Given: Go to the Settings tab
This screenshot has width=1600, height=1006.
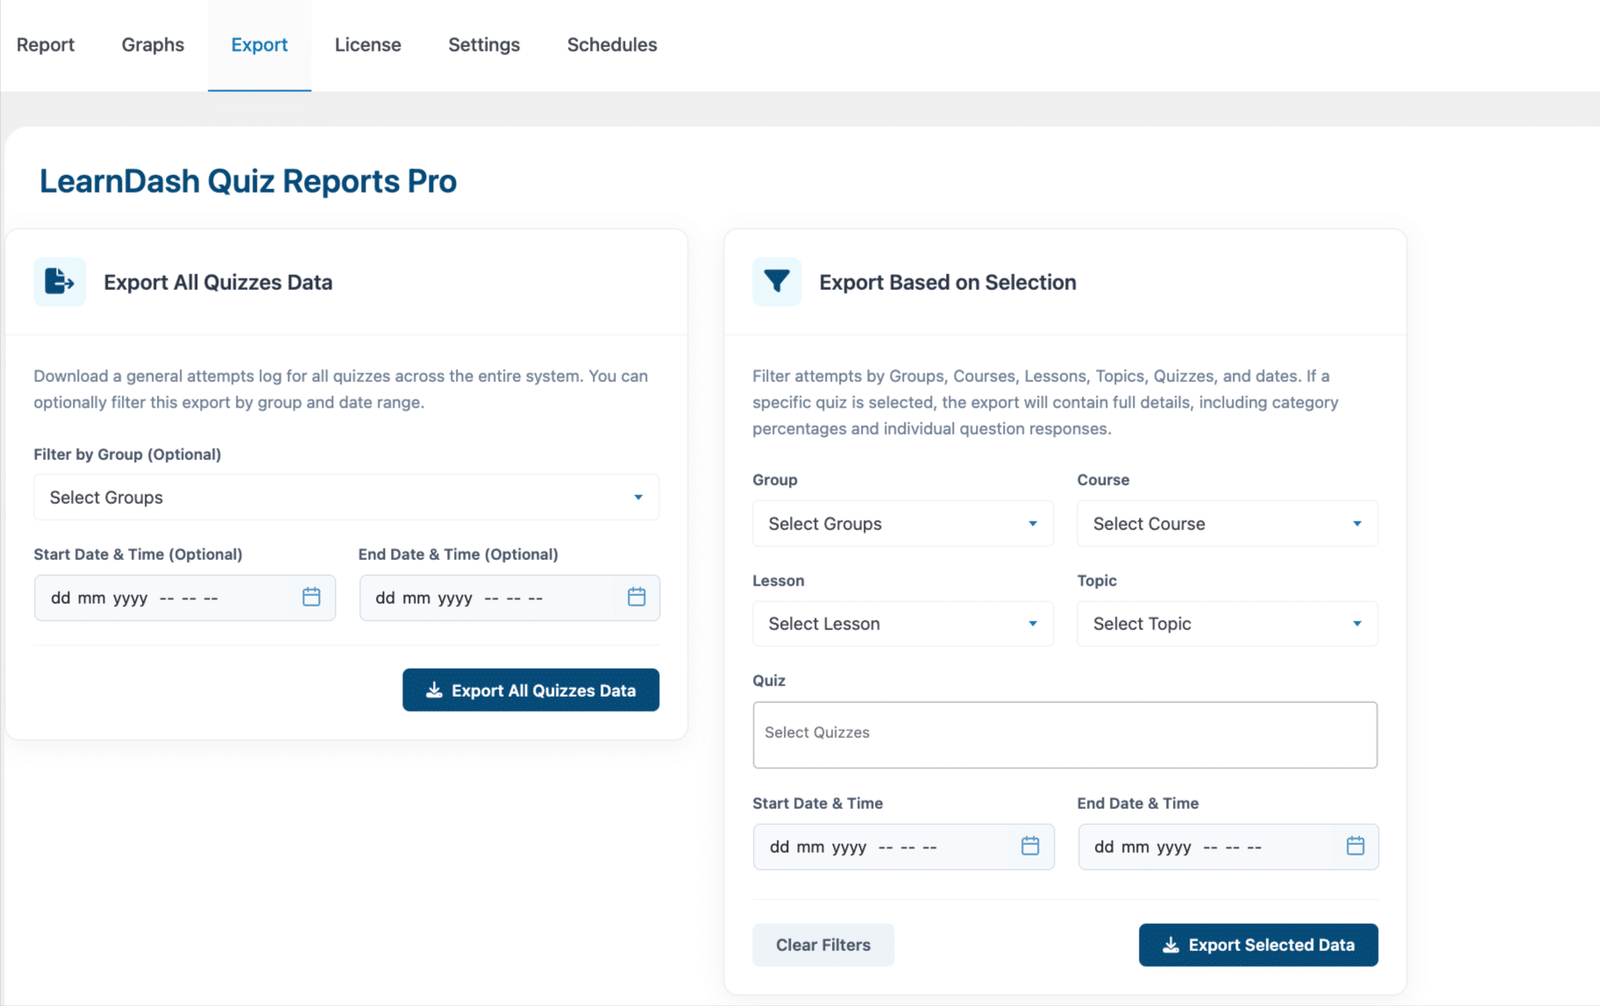Looking at the screenshot, I should click(484, 45).
